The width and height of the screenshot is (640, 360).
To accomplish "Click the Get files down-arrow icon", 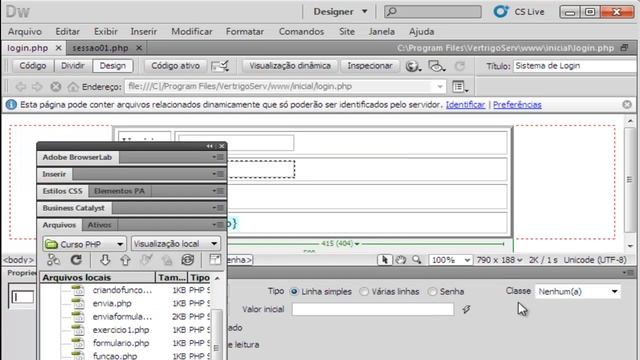I will click(x=105, y=260).
